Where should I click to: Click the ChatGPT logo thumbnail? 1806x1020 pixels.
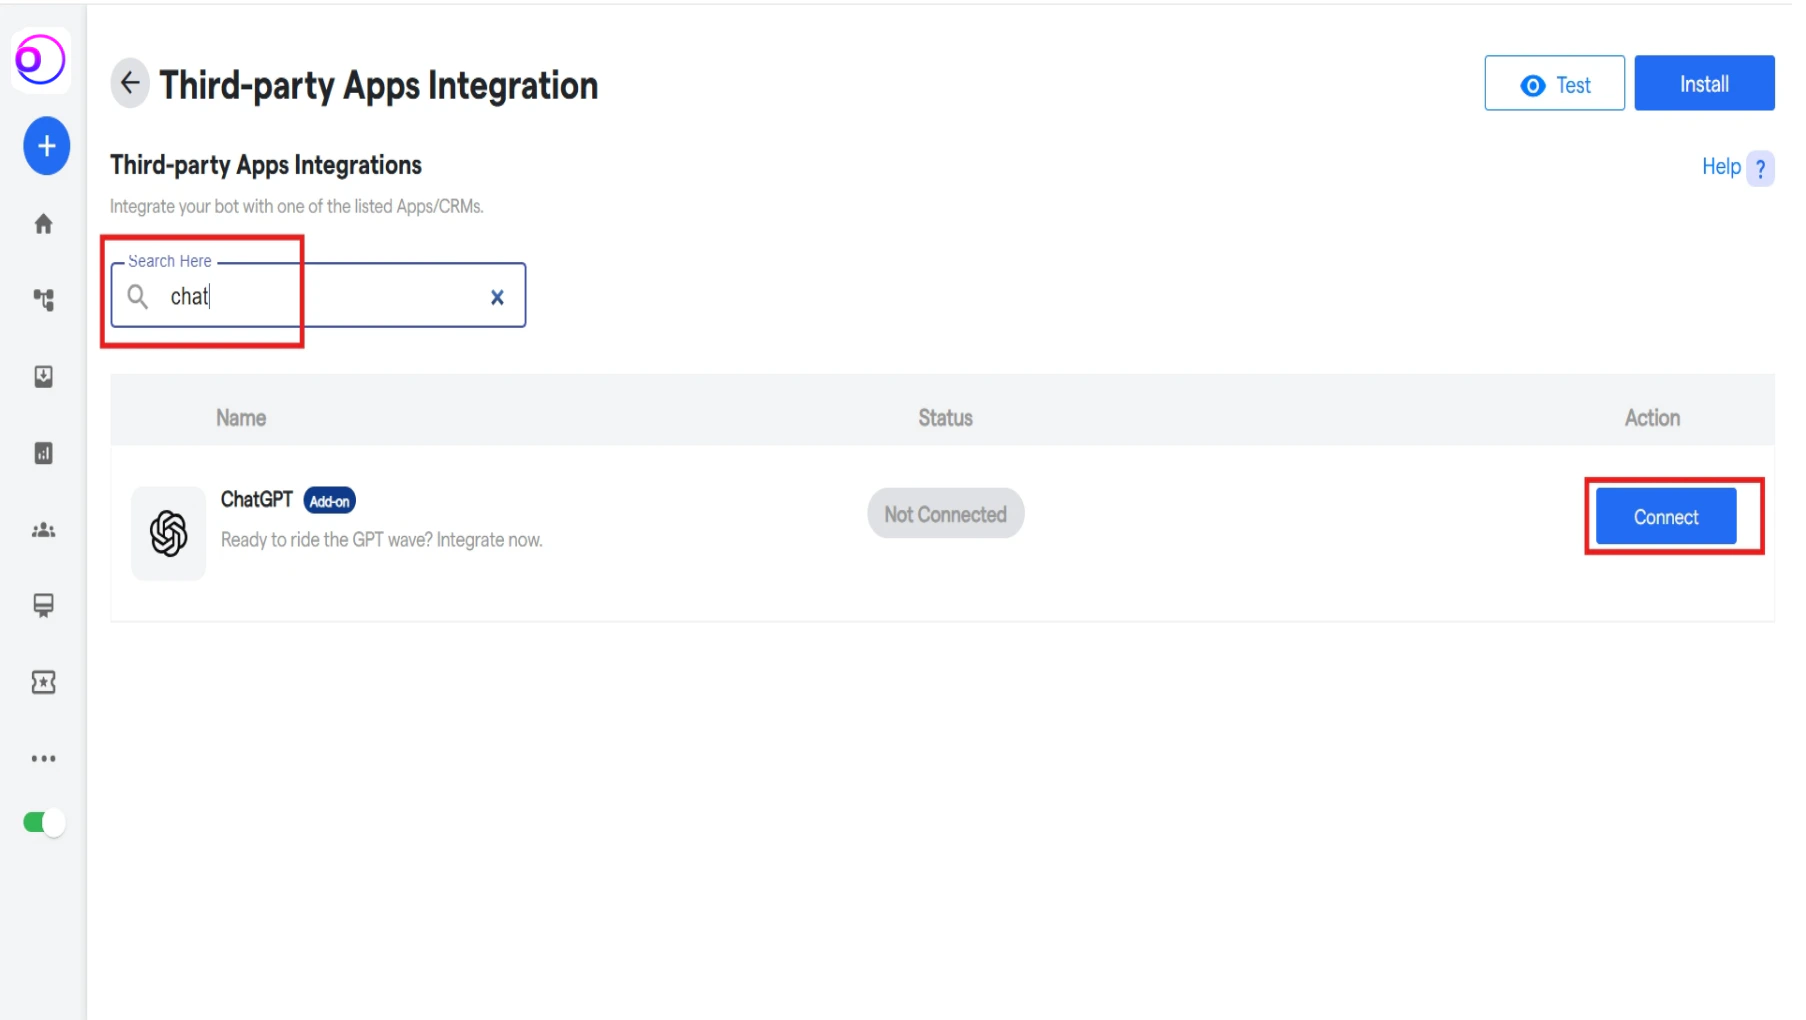pyautogui.click(x=168, y=533)
